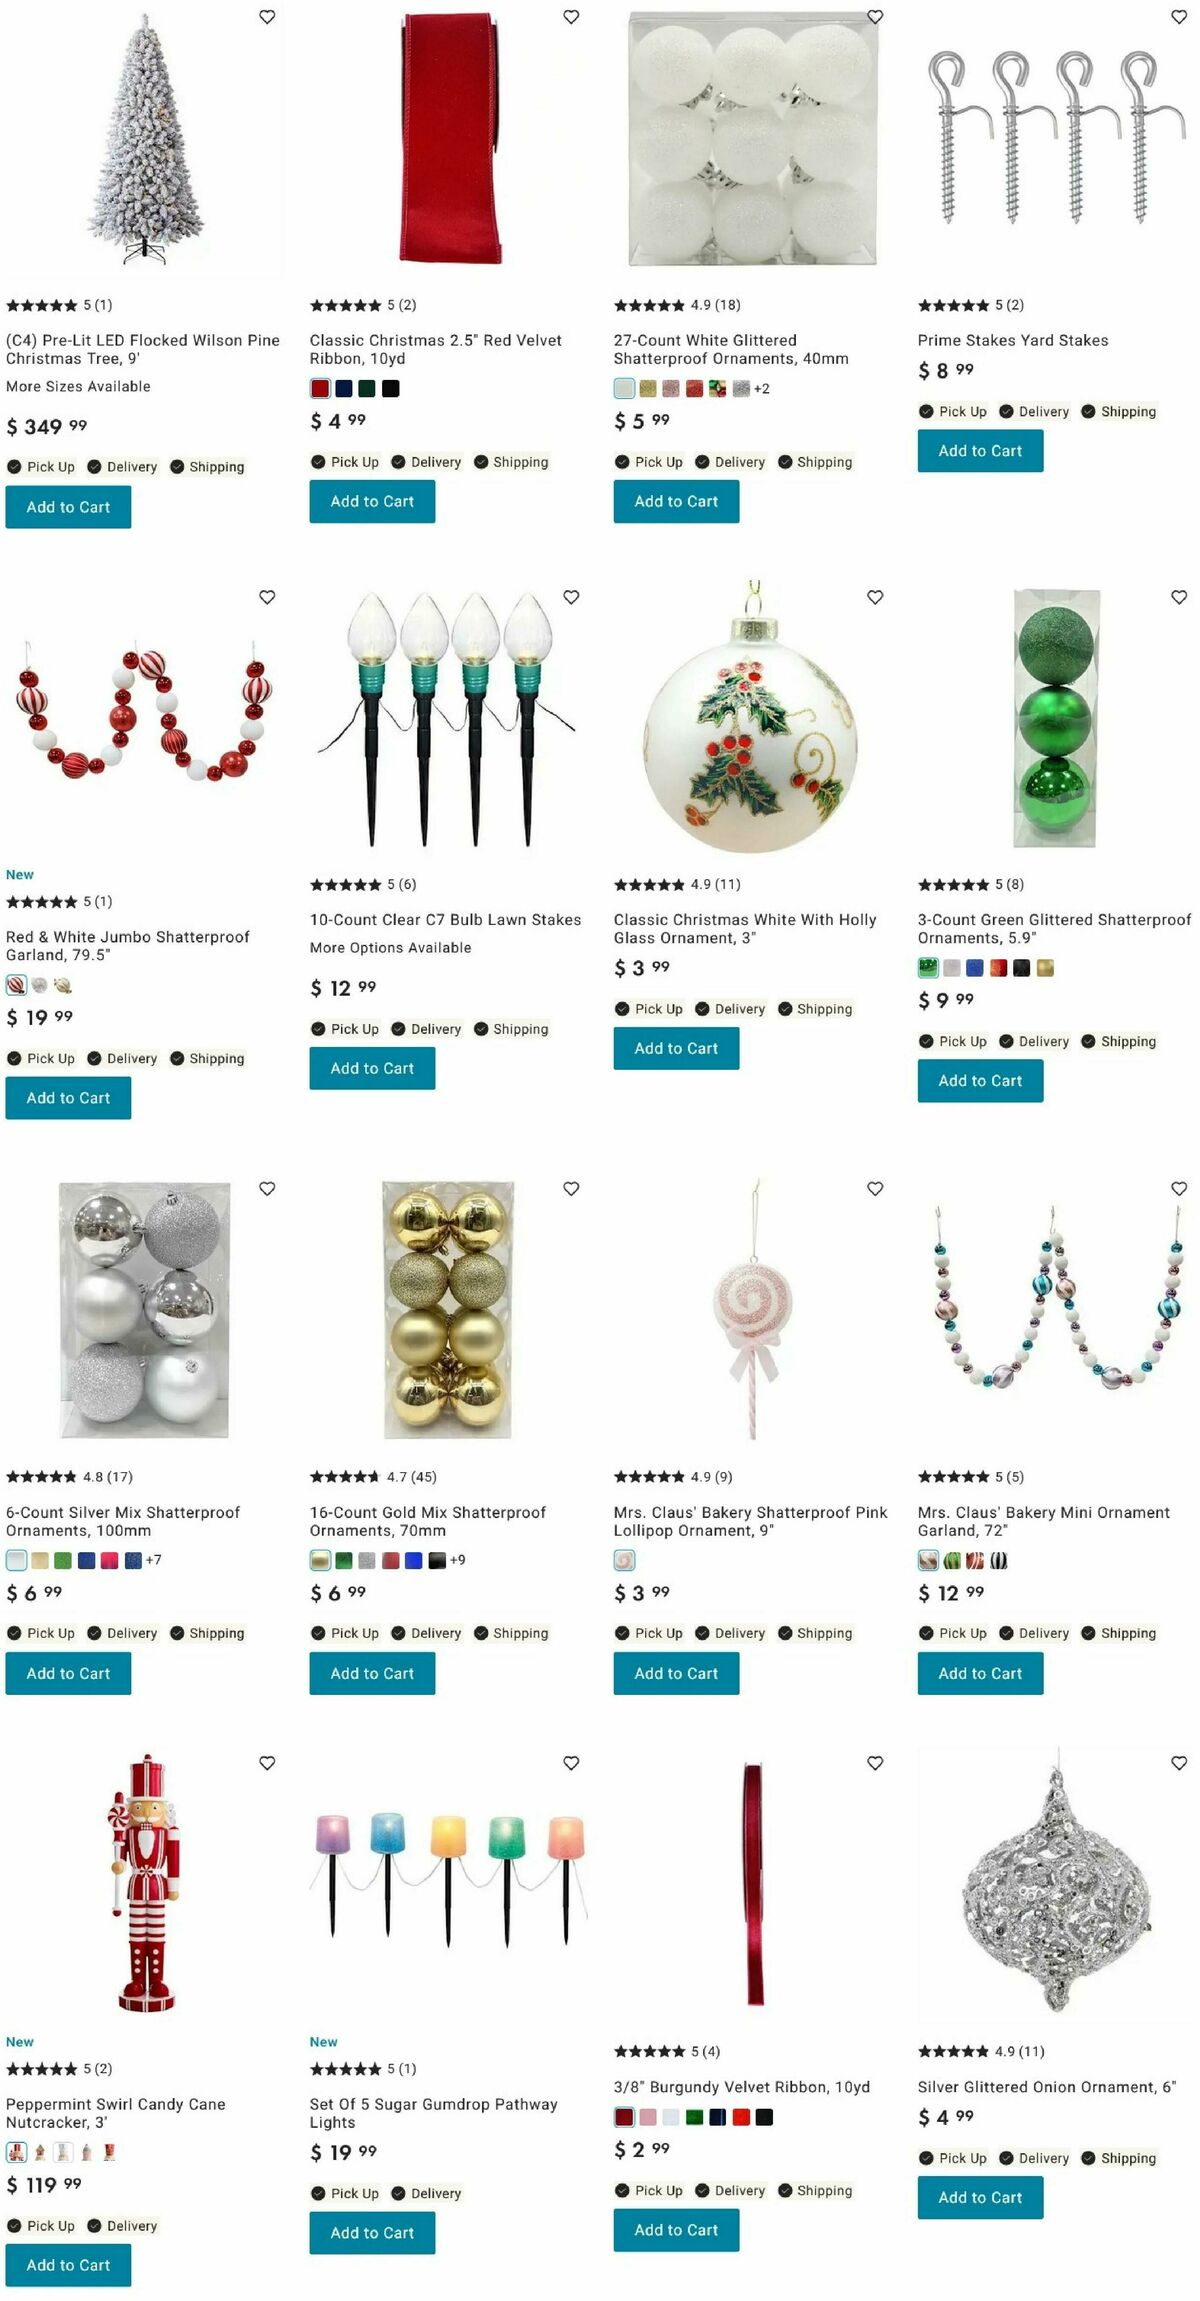
Task: Heart the White With Holly Glass Ornament
Action: (875, 597)
